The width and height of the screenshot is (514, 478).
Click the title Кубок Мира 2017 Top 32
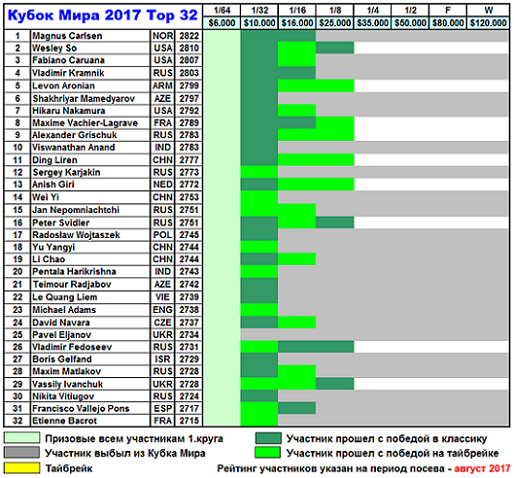(x=103, y=15)
